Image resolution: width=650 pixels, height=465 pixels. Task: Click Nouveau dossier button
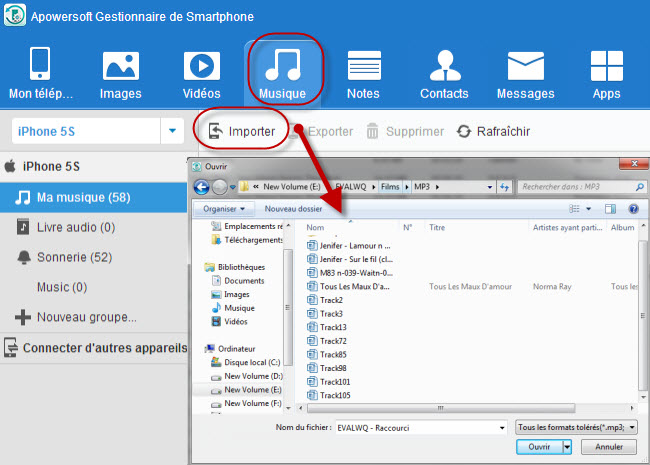coord(293,209)
